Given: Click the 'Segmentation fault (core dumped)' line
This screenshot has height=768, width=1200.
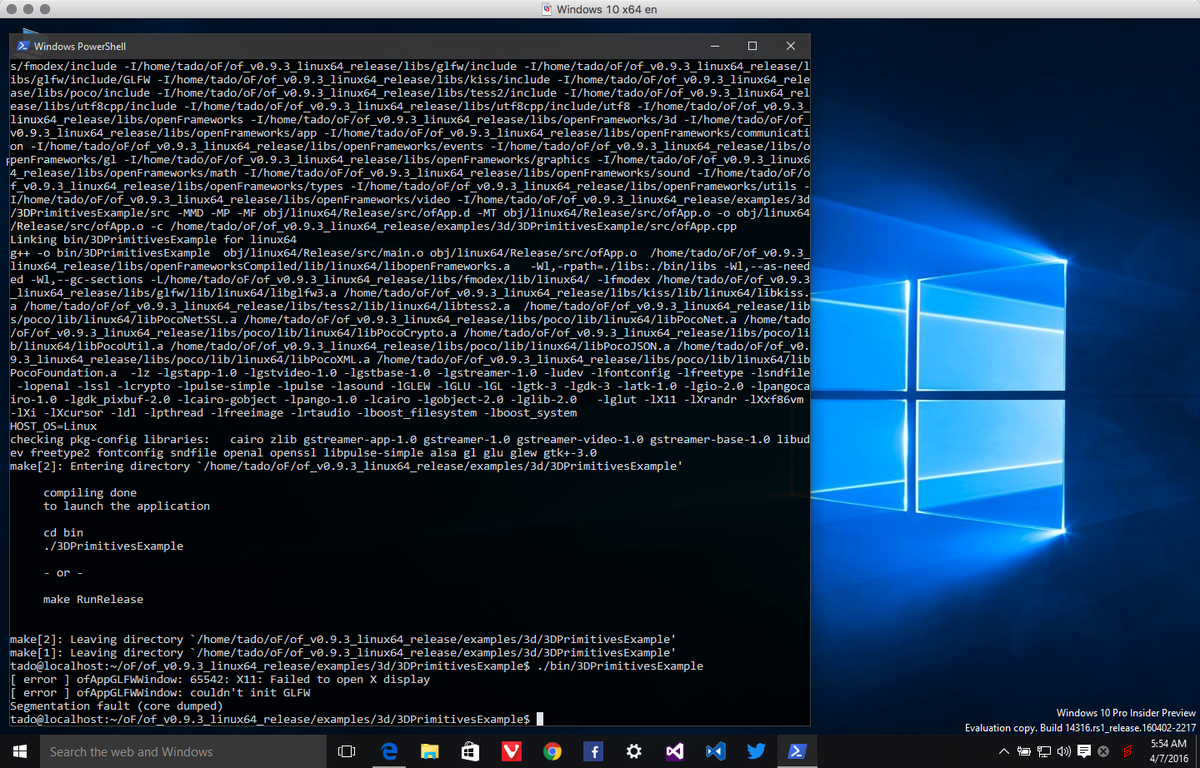Looking at the screenshot, I should tap(116, 706).
